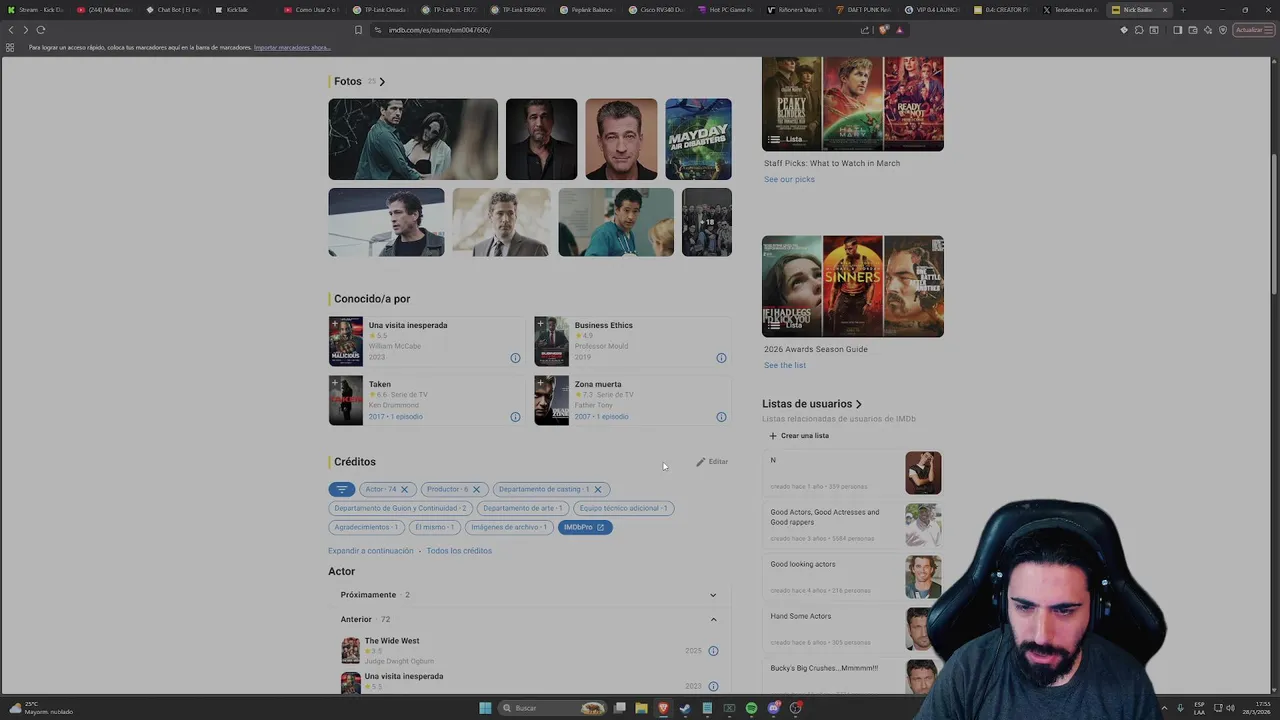Switch to the KickTalk tab

237,9
